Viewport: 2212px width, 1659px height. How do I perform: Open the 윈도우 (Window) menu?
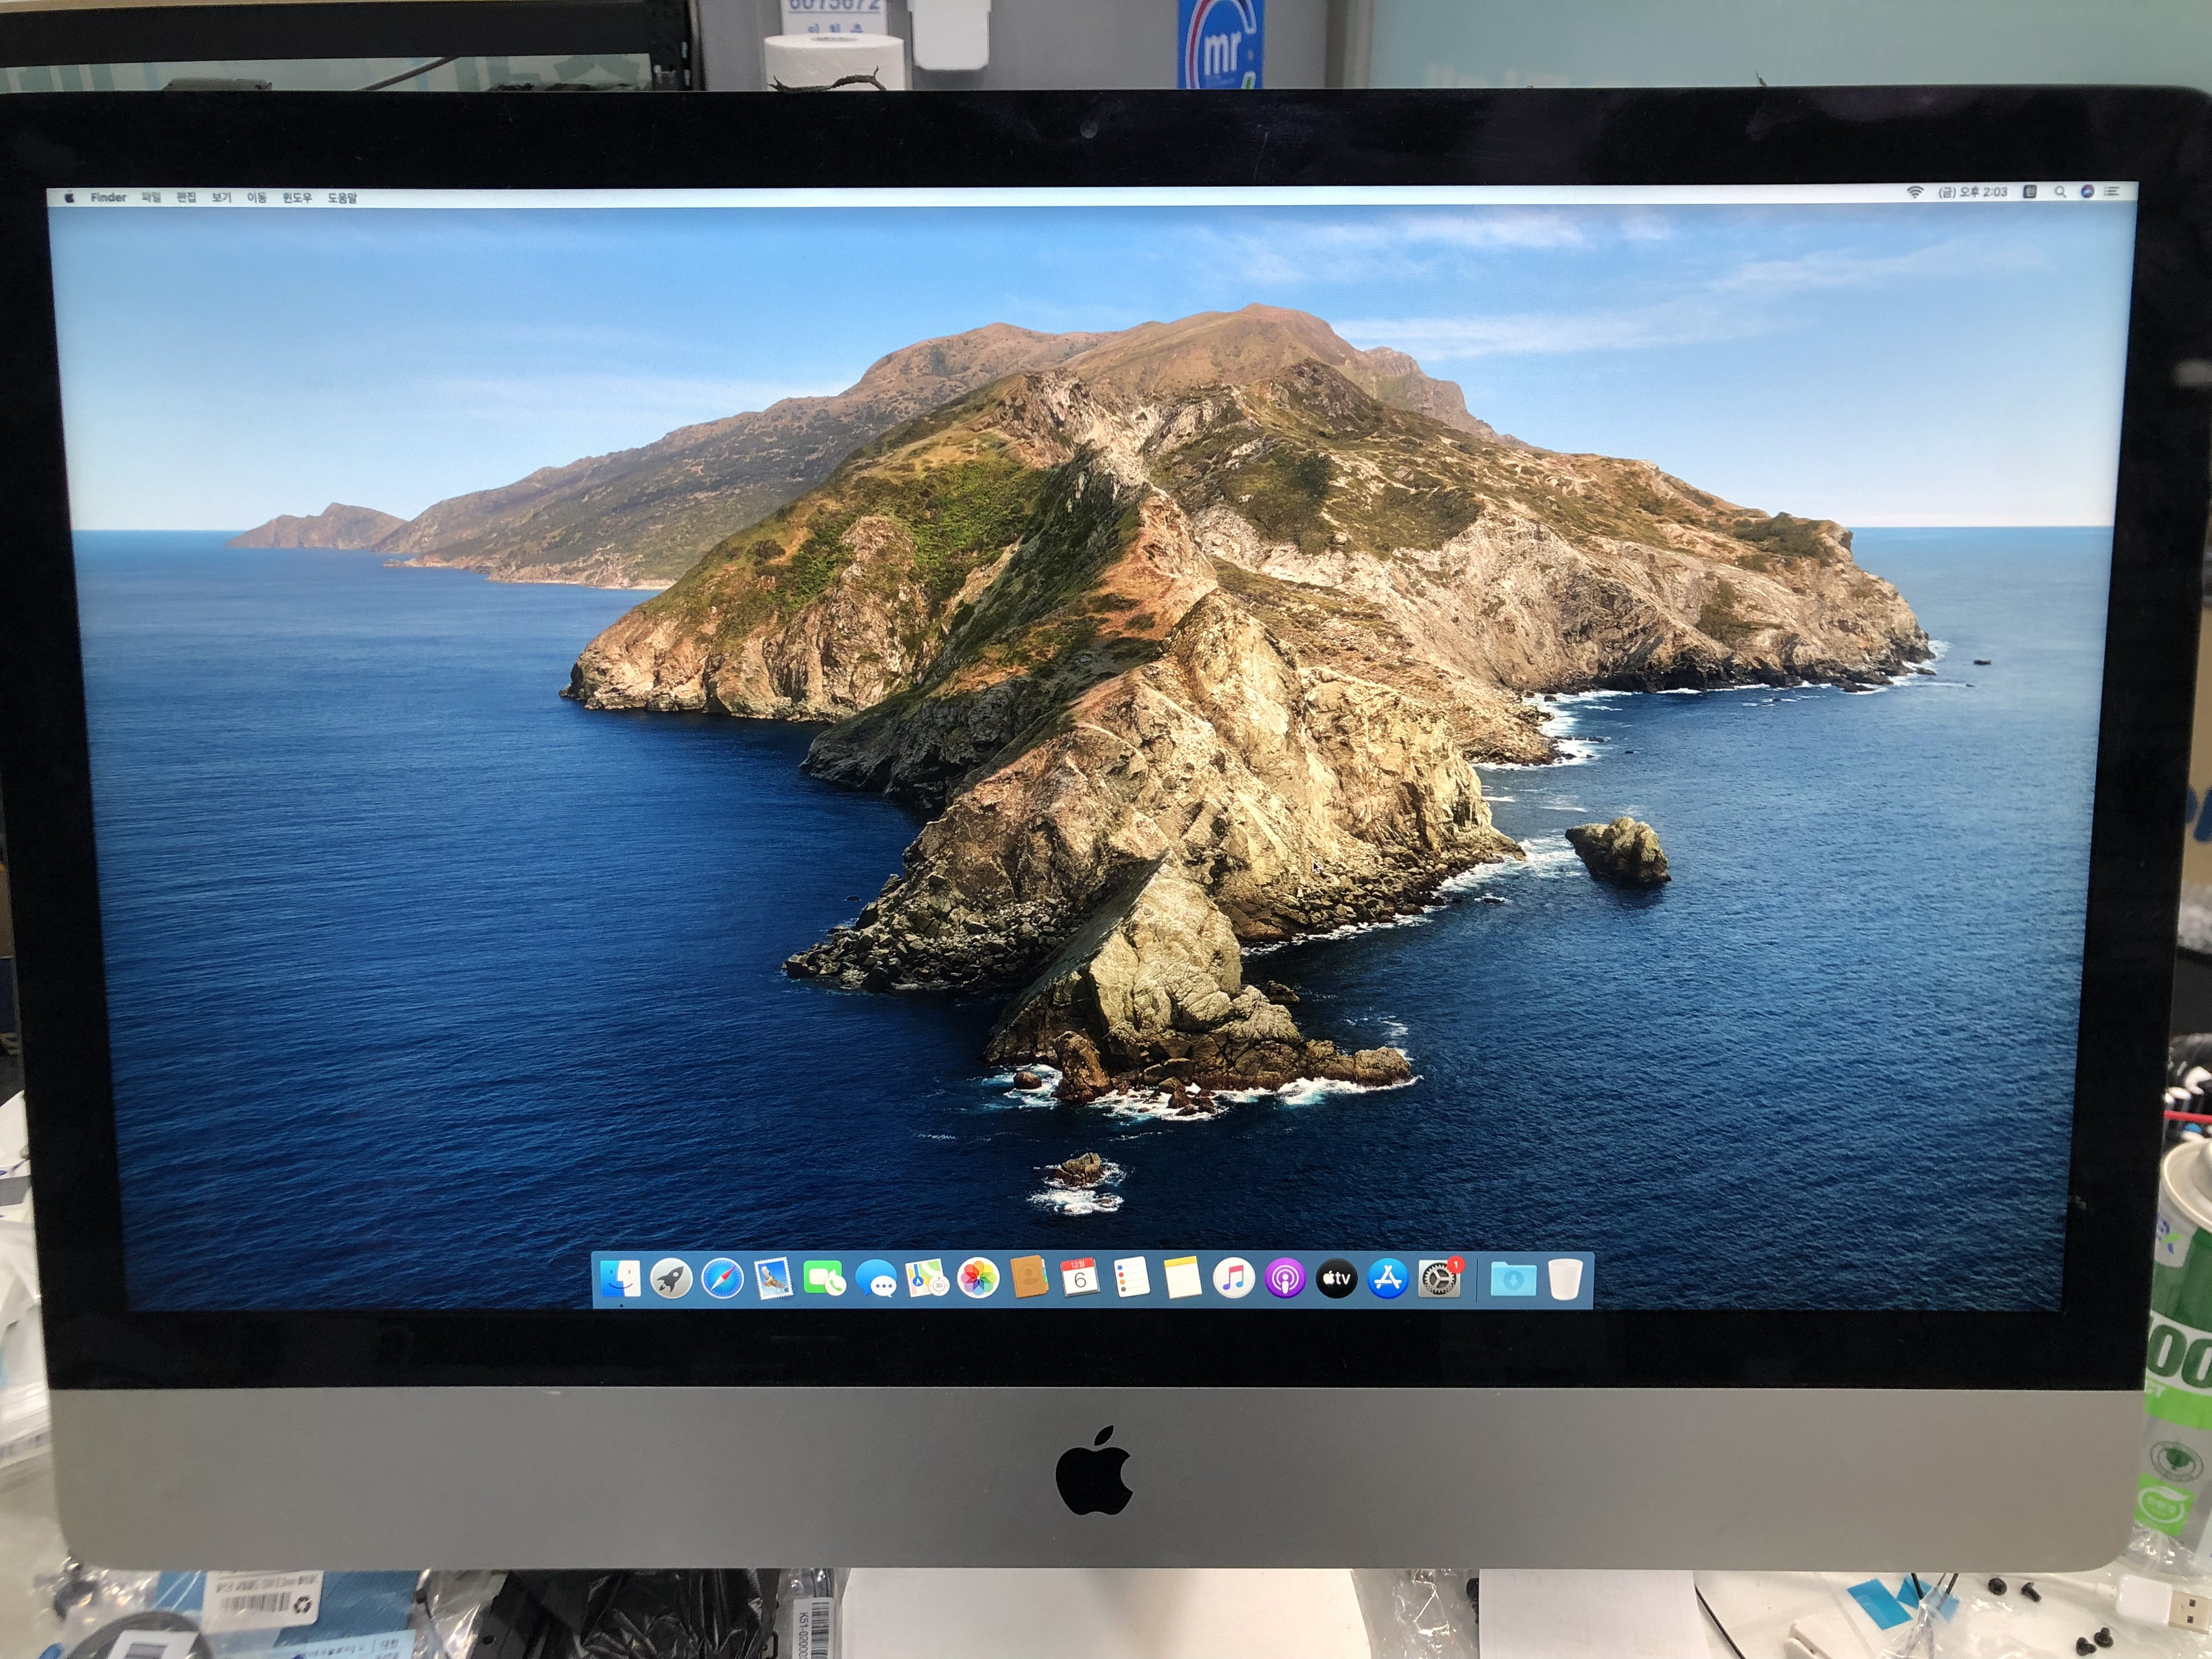(297, 198)
